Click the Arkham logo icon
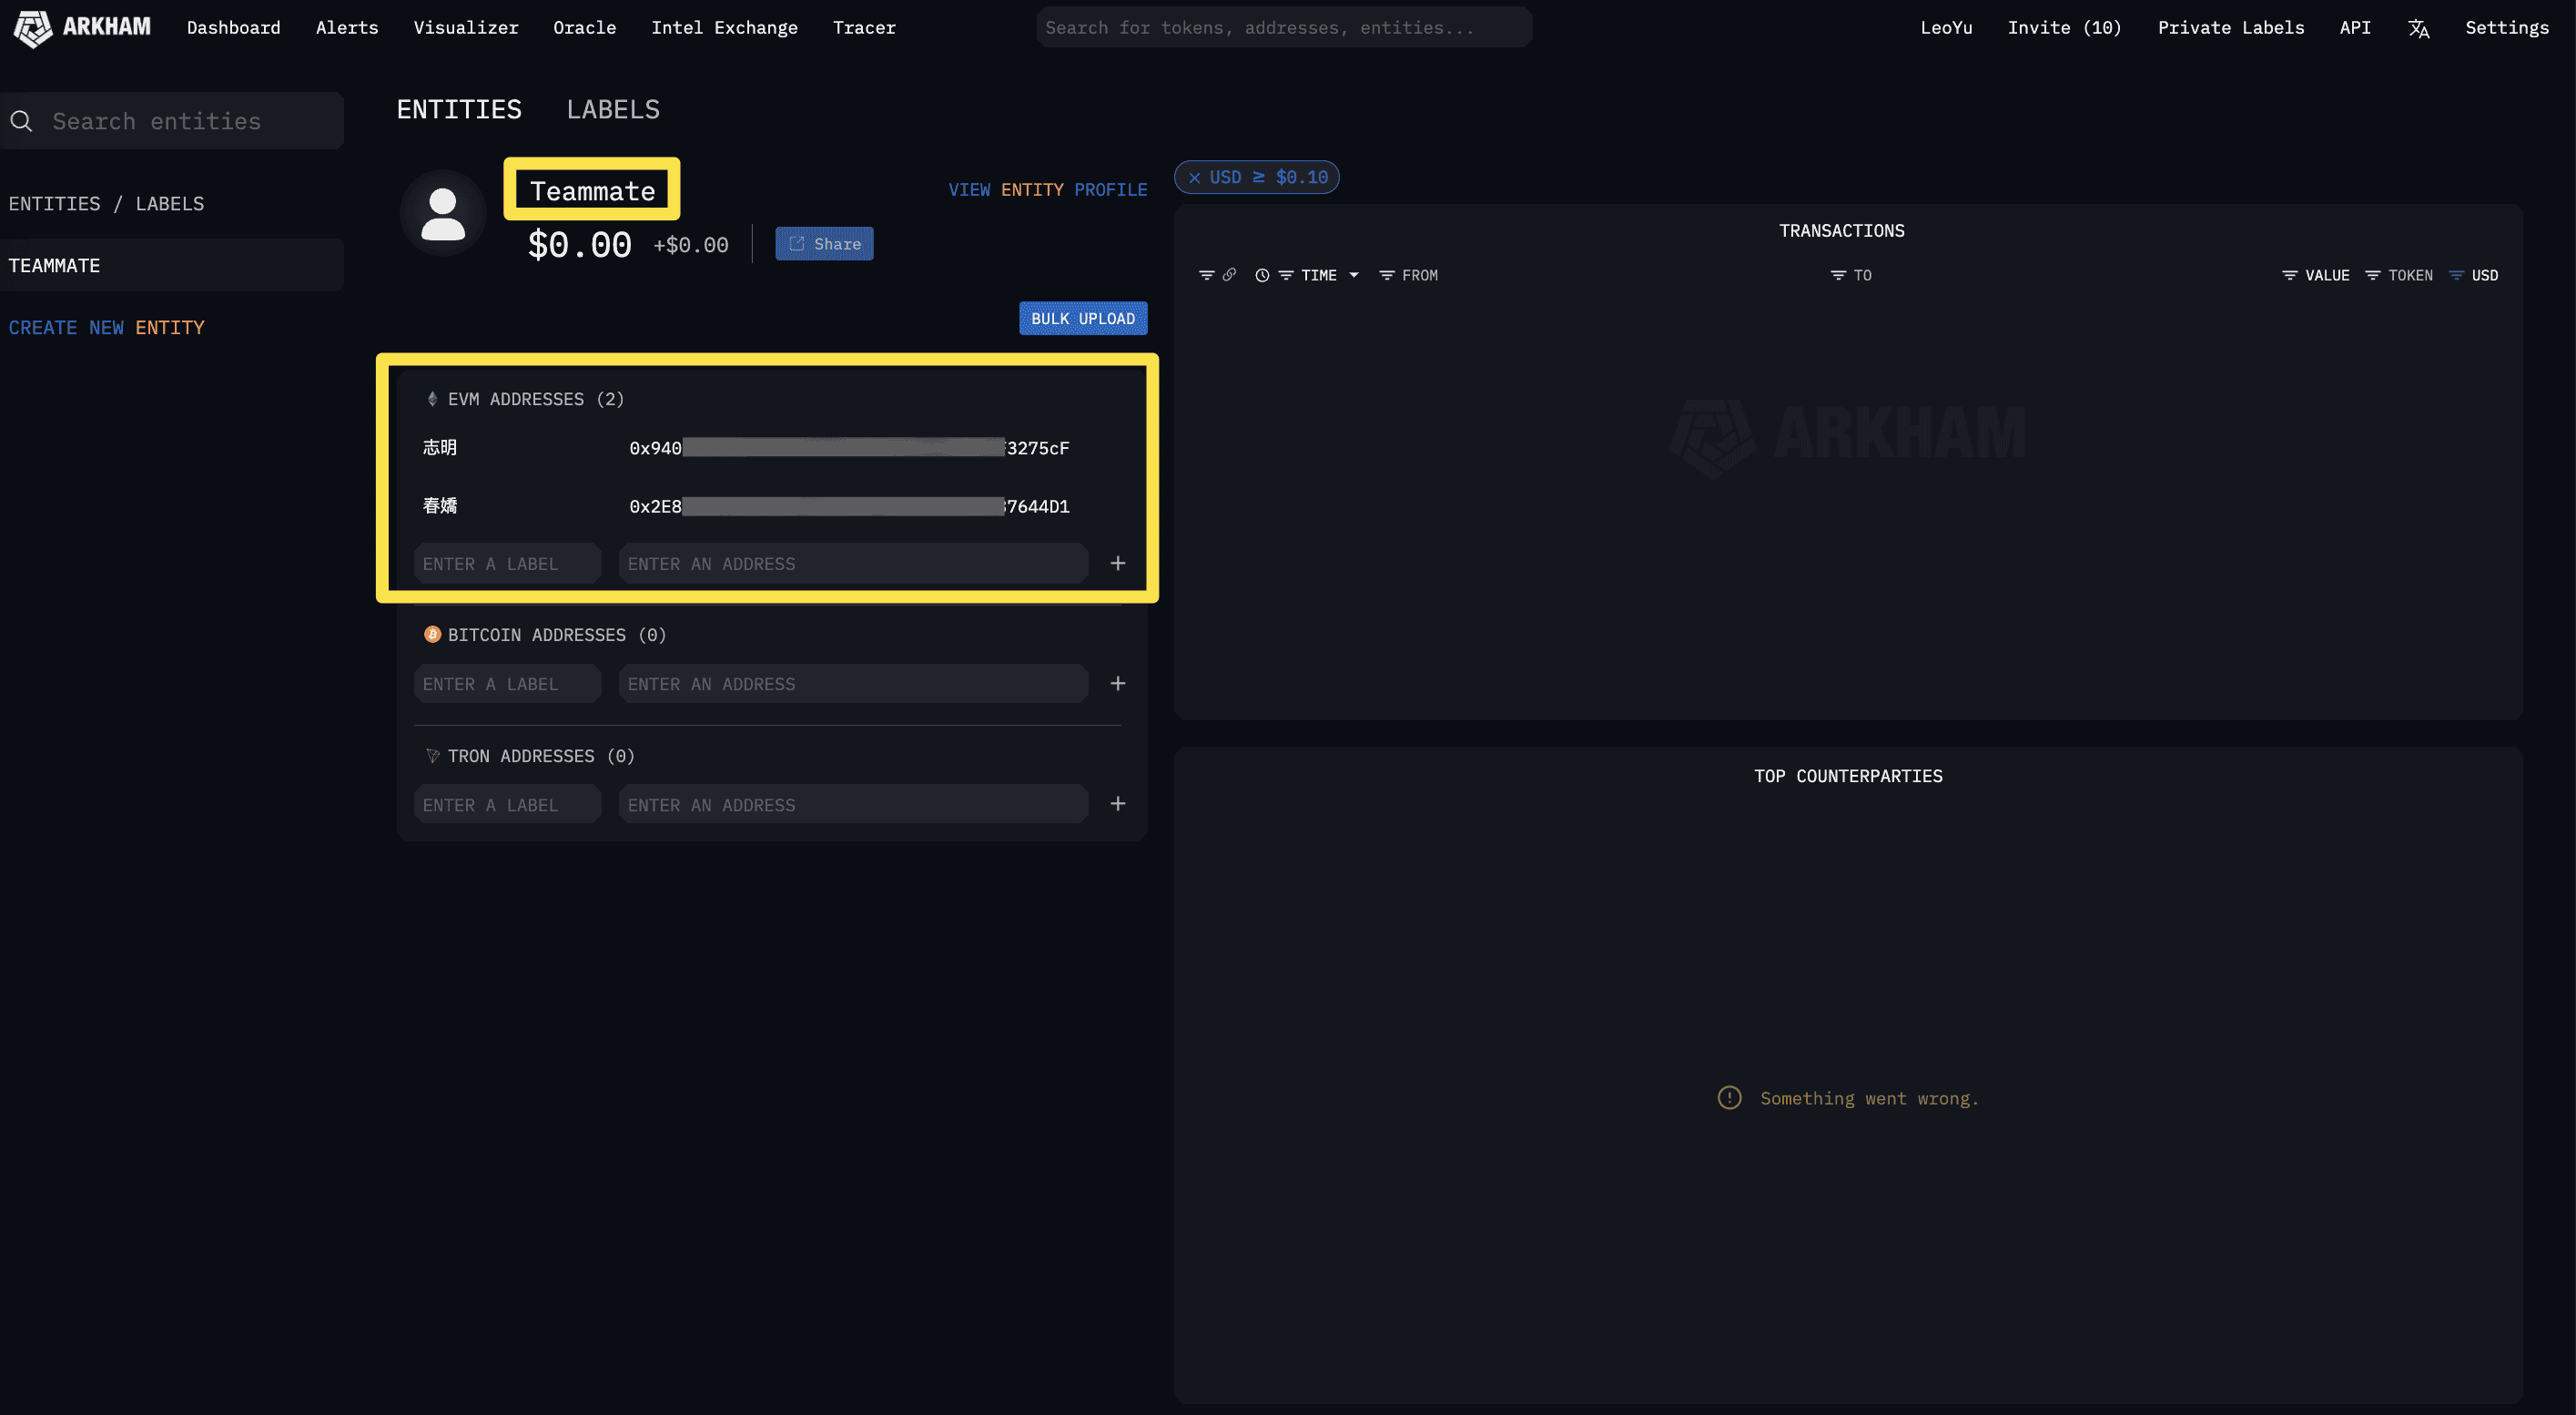The image size is (2576, 1415). coord(32,28)
